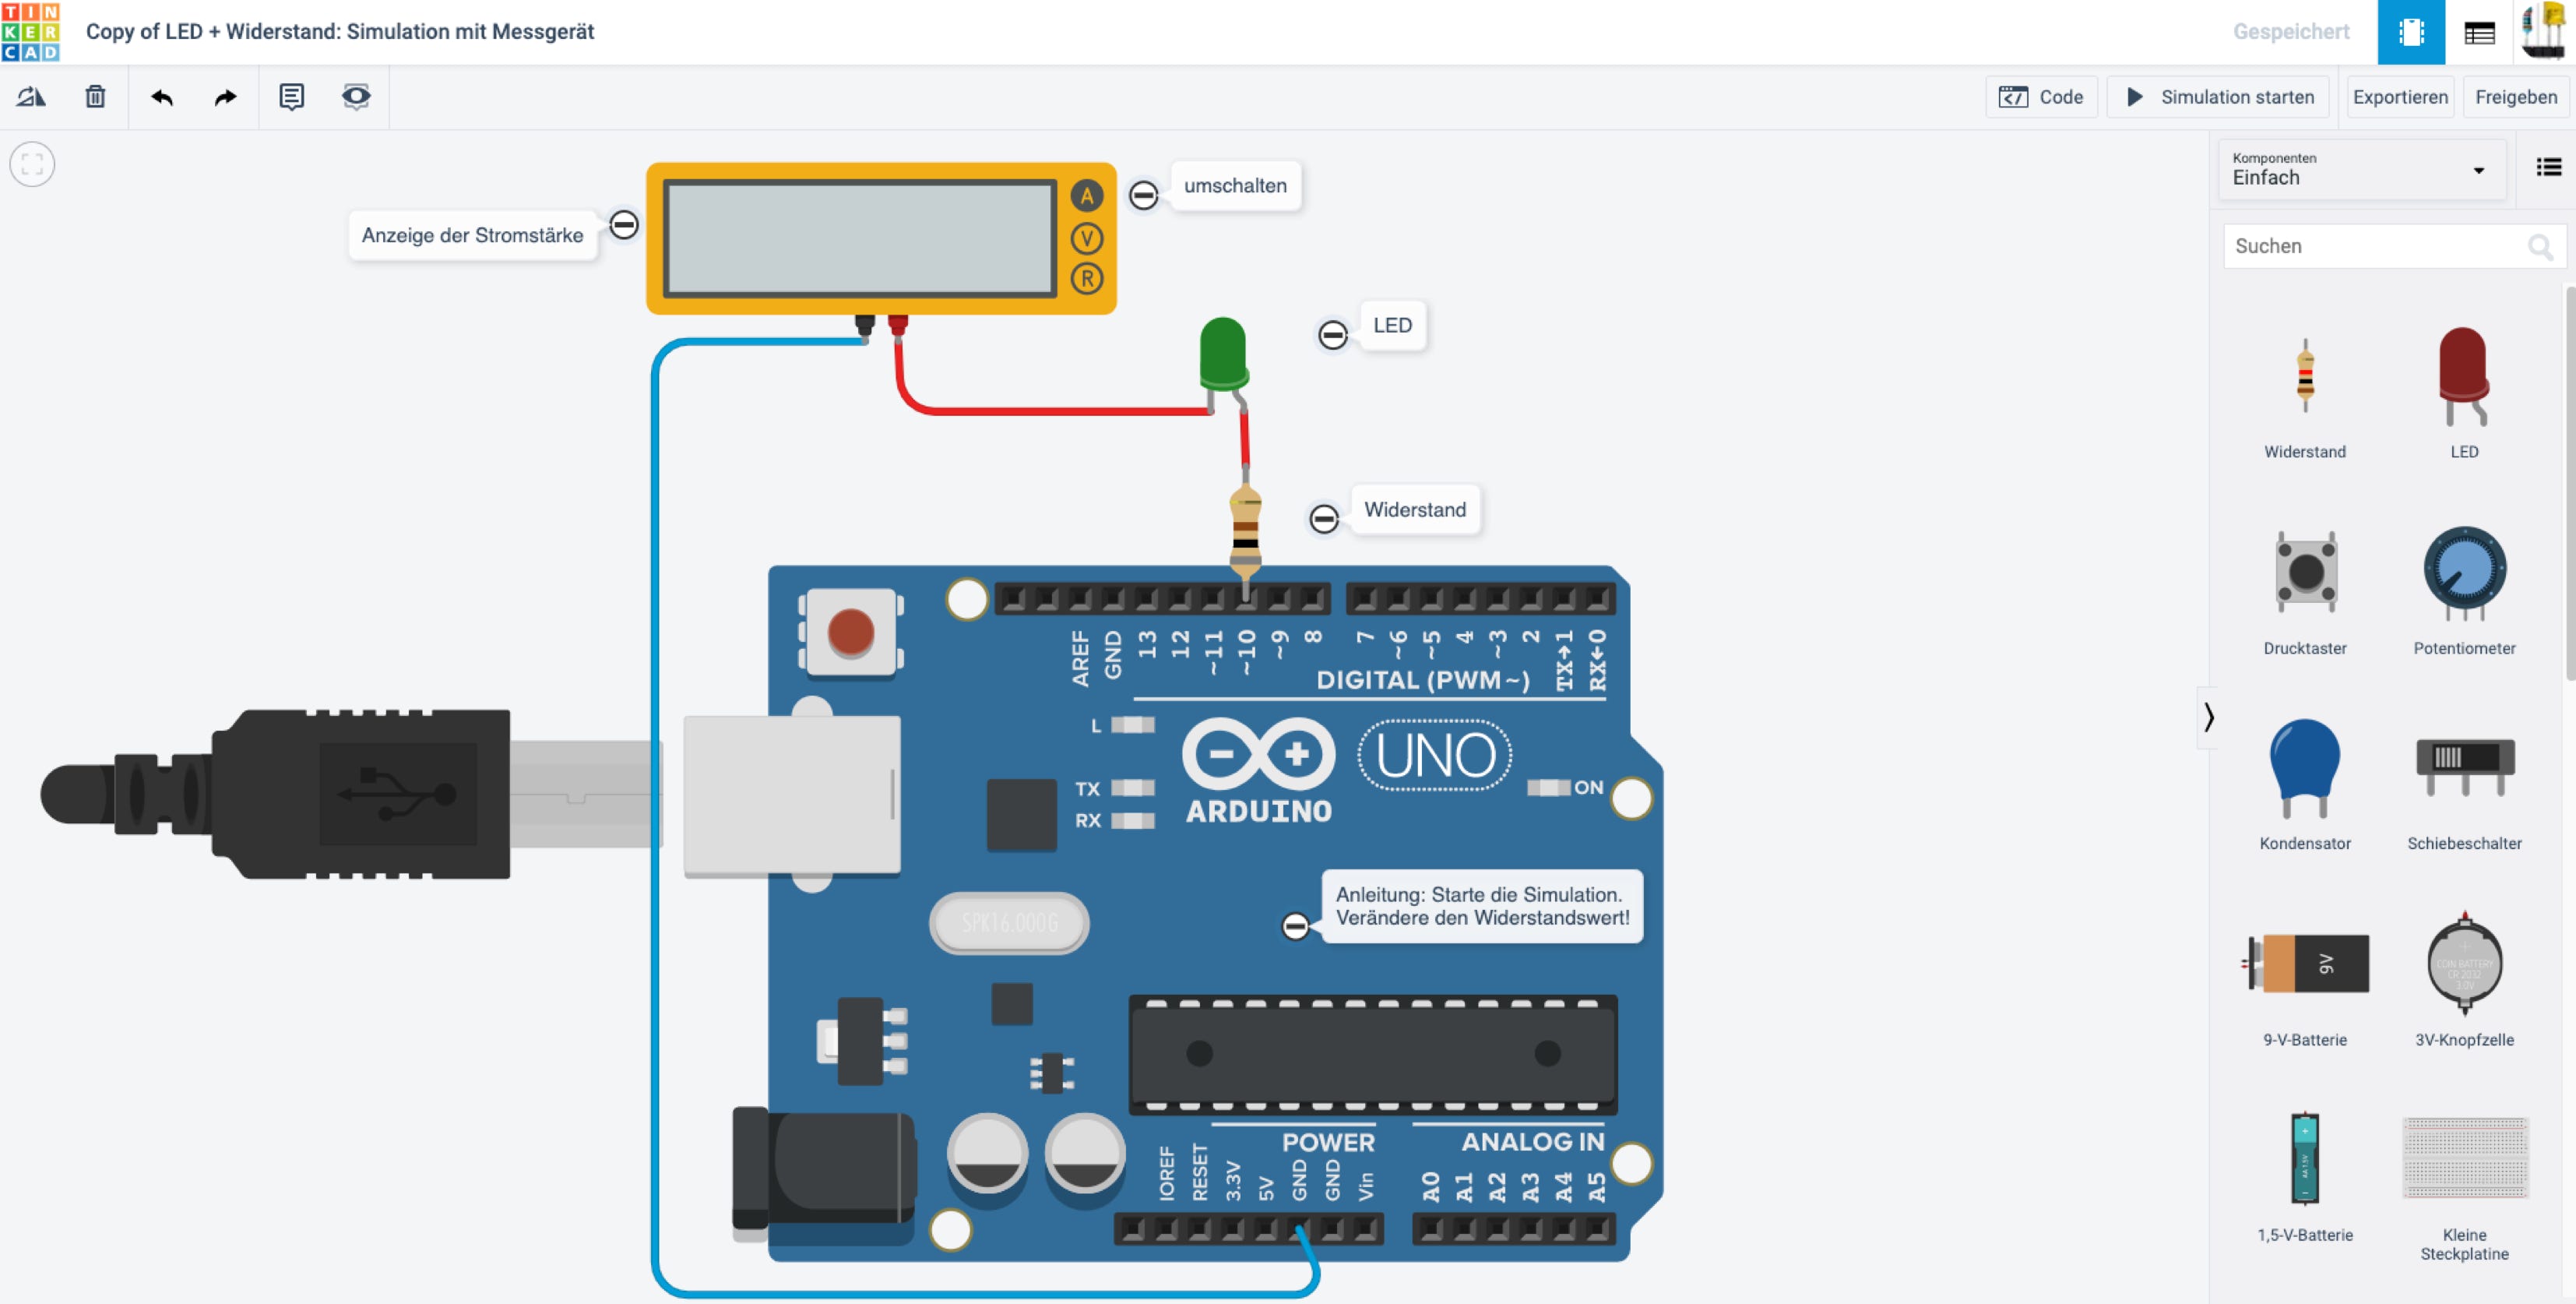Undo the last action
Viewport: 2576px width, 1304px height.
click(162, 97)
